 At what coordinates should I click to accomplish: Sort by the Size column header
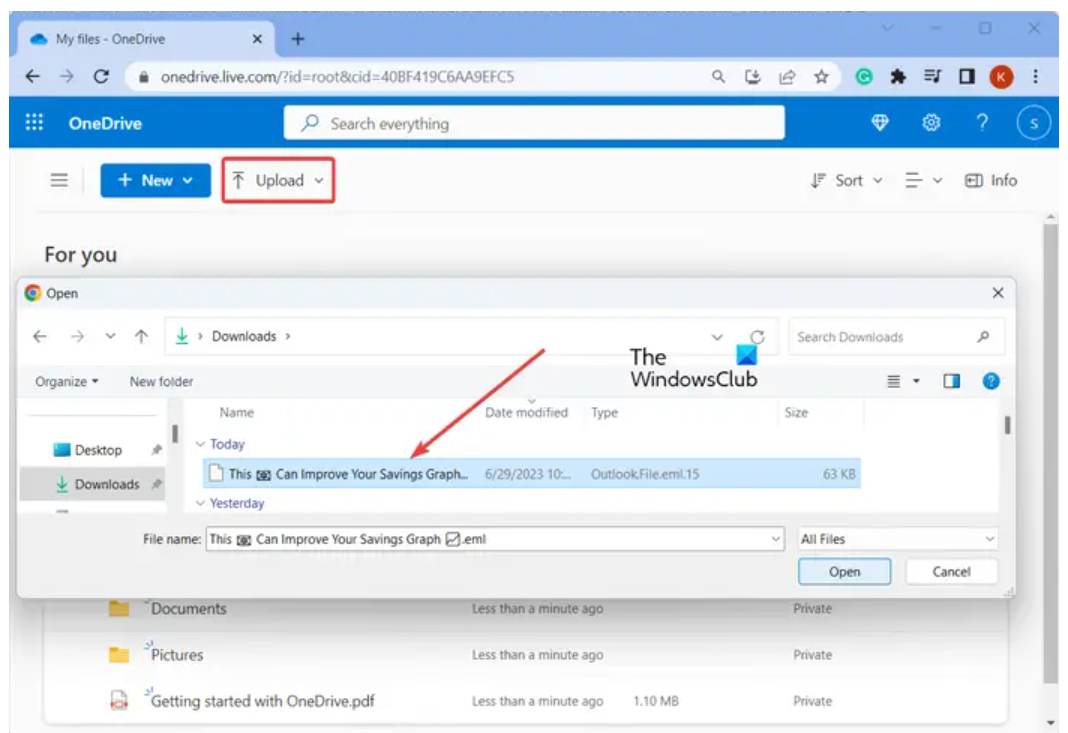pyautogui.click(x=796, y=412)
